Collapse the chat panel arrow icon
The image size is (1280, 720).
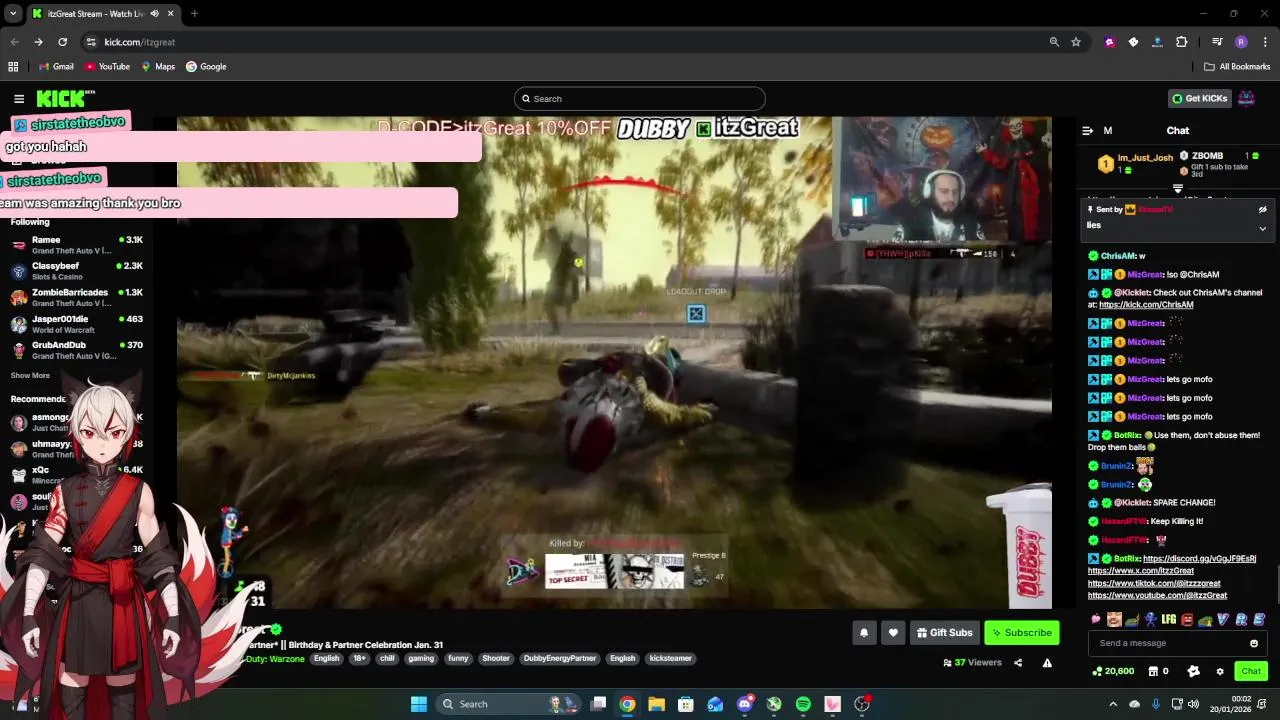[1087, 130]
